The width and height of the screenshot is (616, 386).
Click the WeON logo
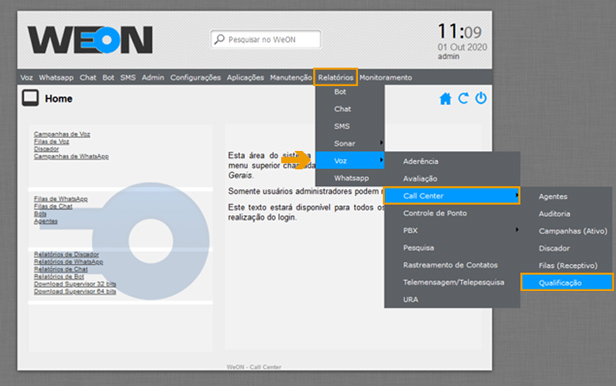[90, 40]
